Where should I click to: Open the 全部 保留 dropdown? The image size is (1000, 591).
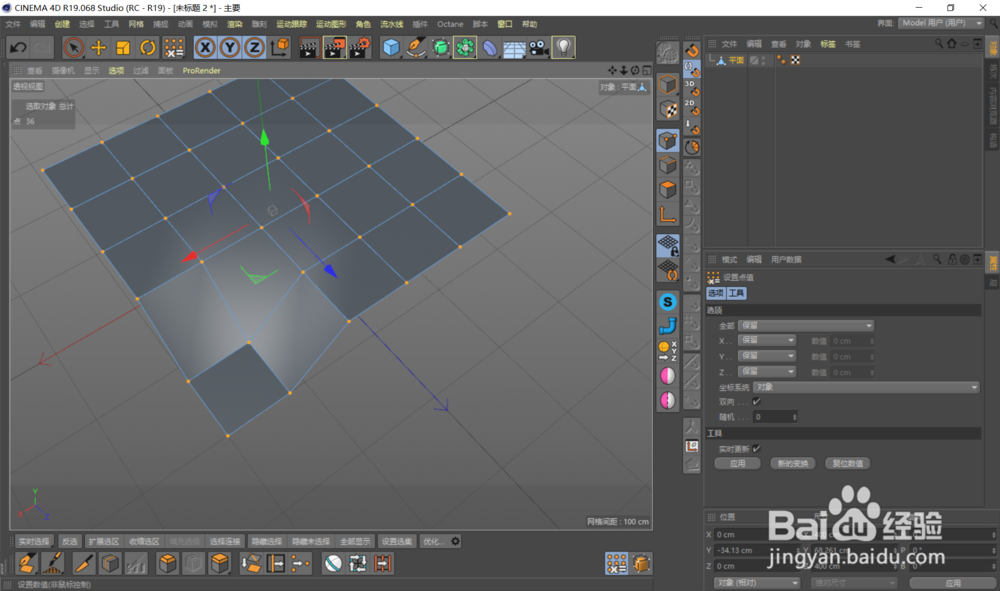pos(805,326)
